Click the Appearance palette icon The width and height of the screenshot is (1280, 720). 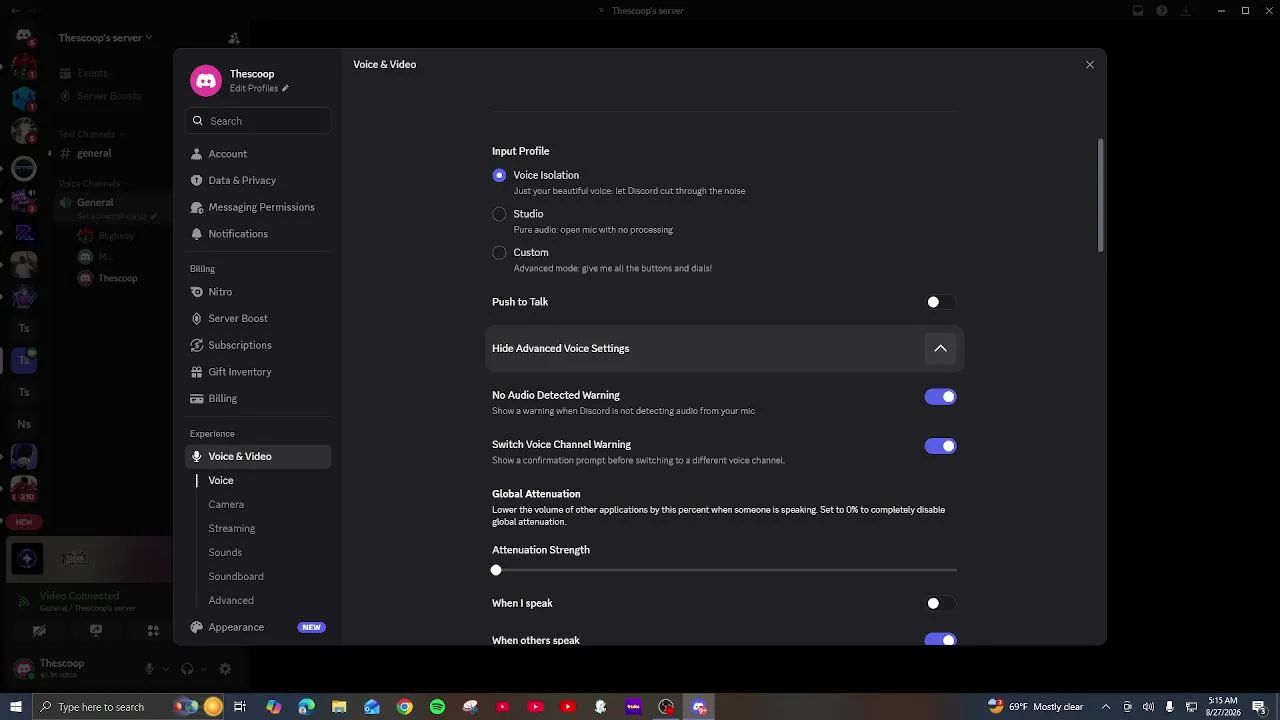point(197,627)
